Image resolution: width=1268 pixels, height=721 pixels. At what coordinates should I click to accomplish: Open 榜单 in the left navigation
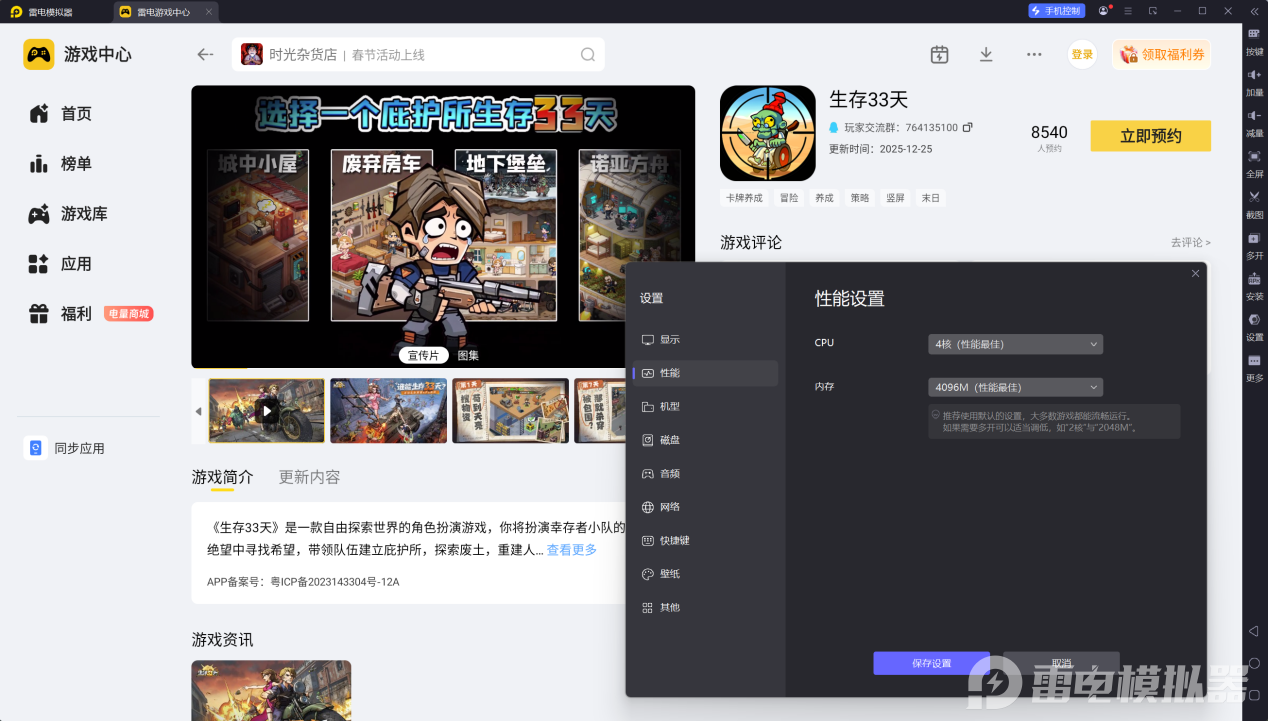coord(76,164)
